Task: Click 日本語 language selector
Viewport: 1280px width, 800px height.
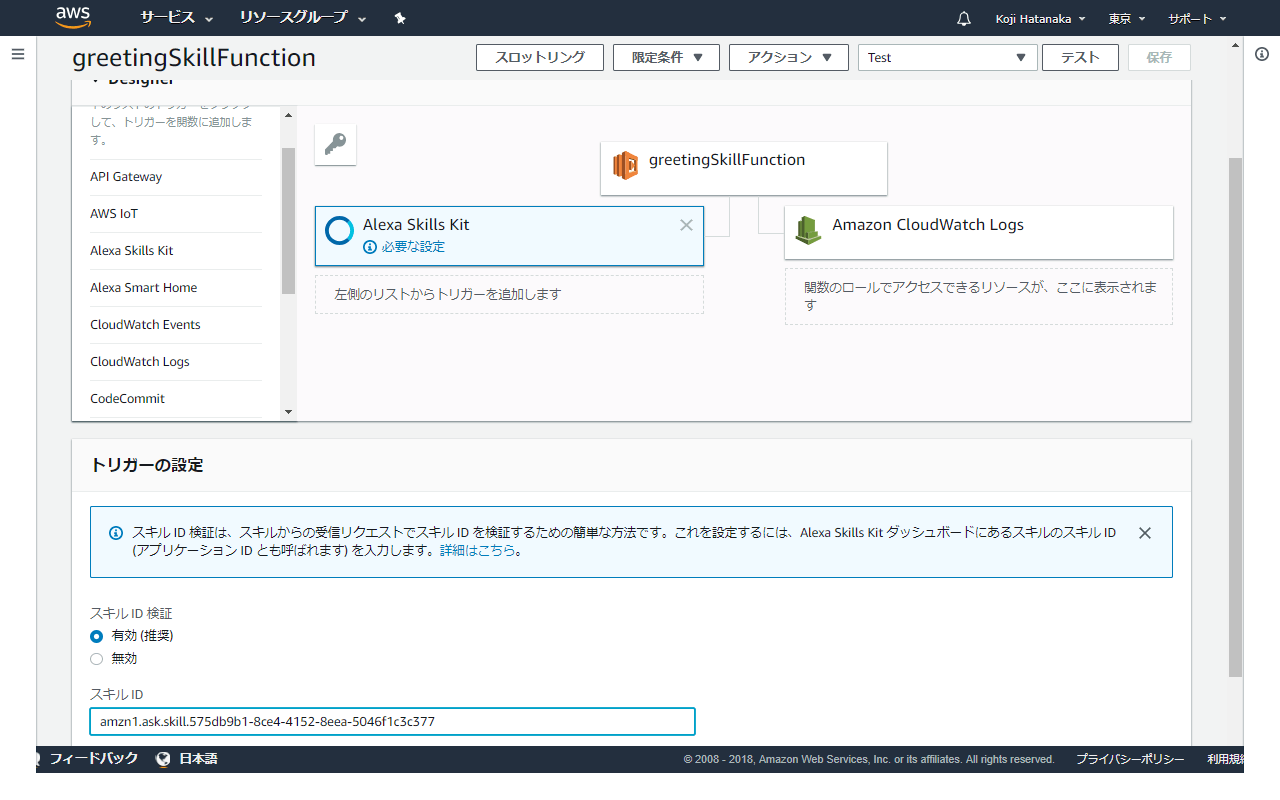Action: click(198, 759)
